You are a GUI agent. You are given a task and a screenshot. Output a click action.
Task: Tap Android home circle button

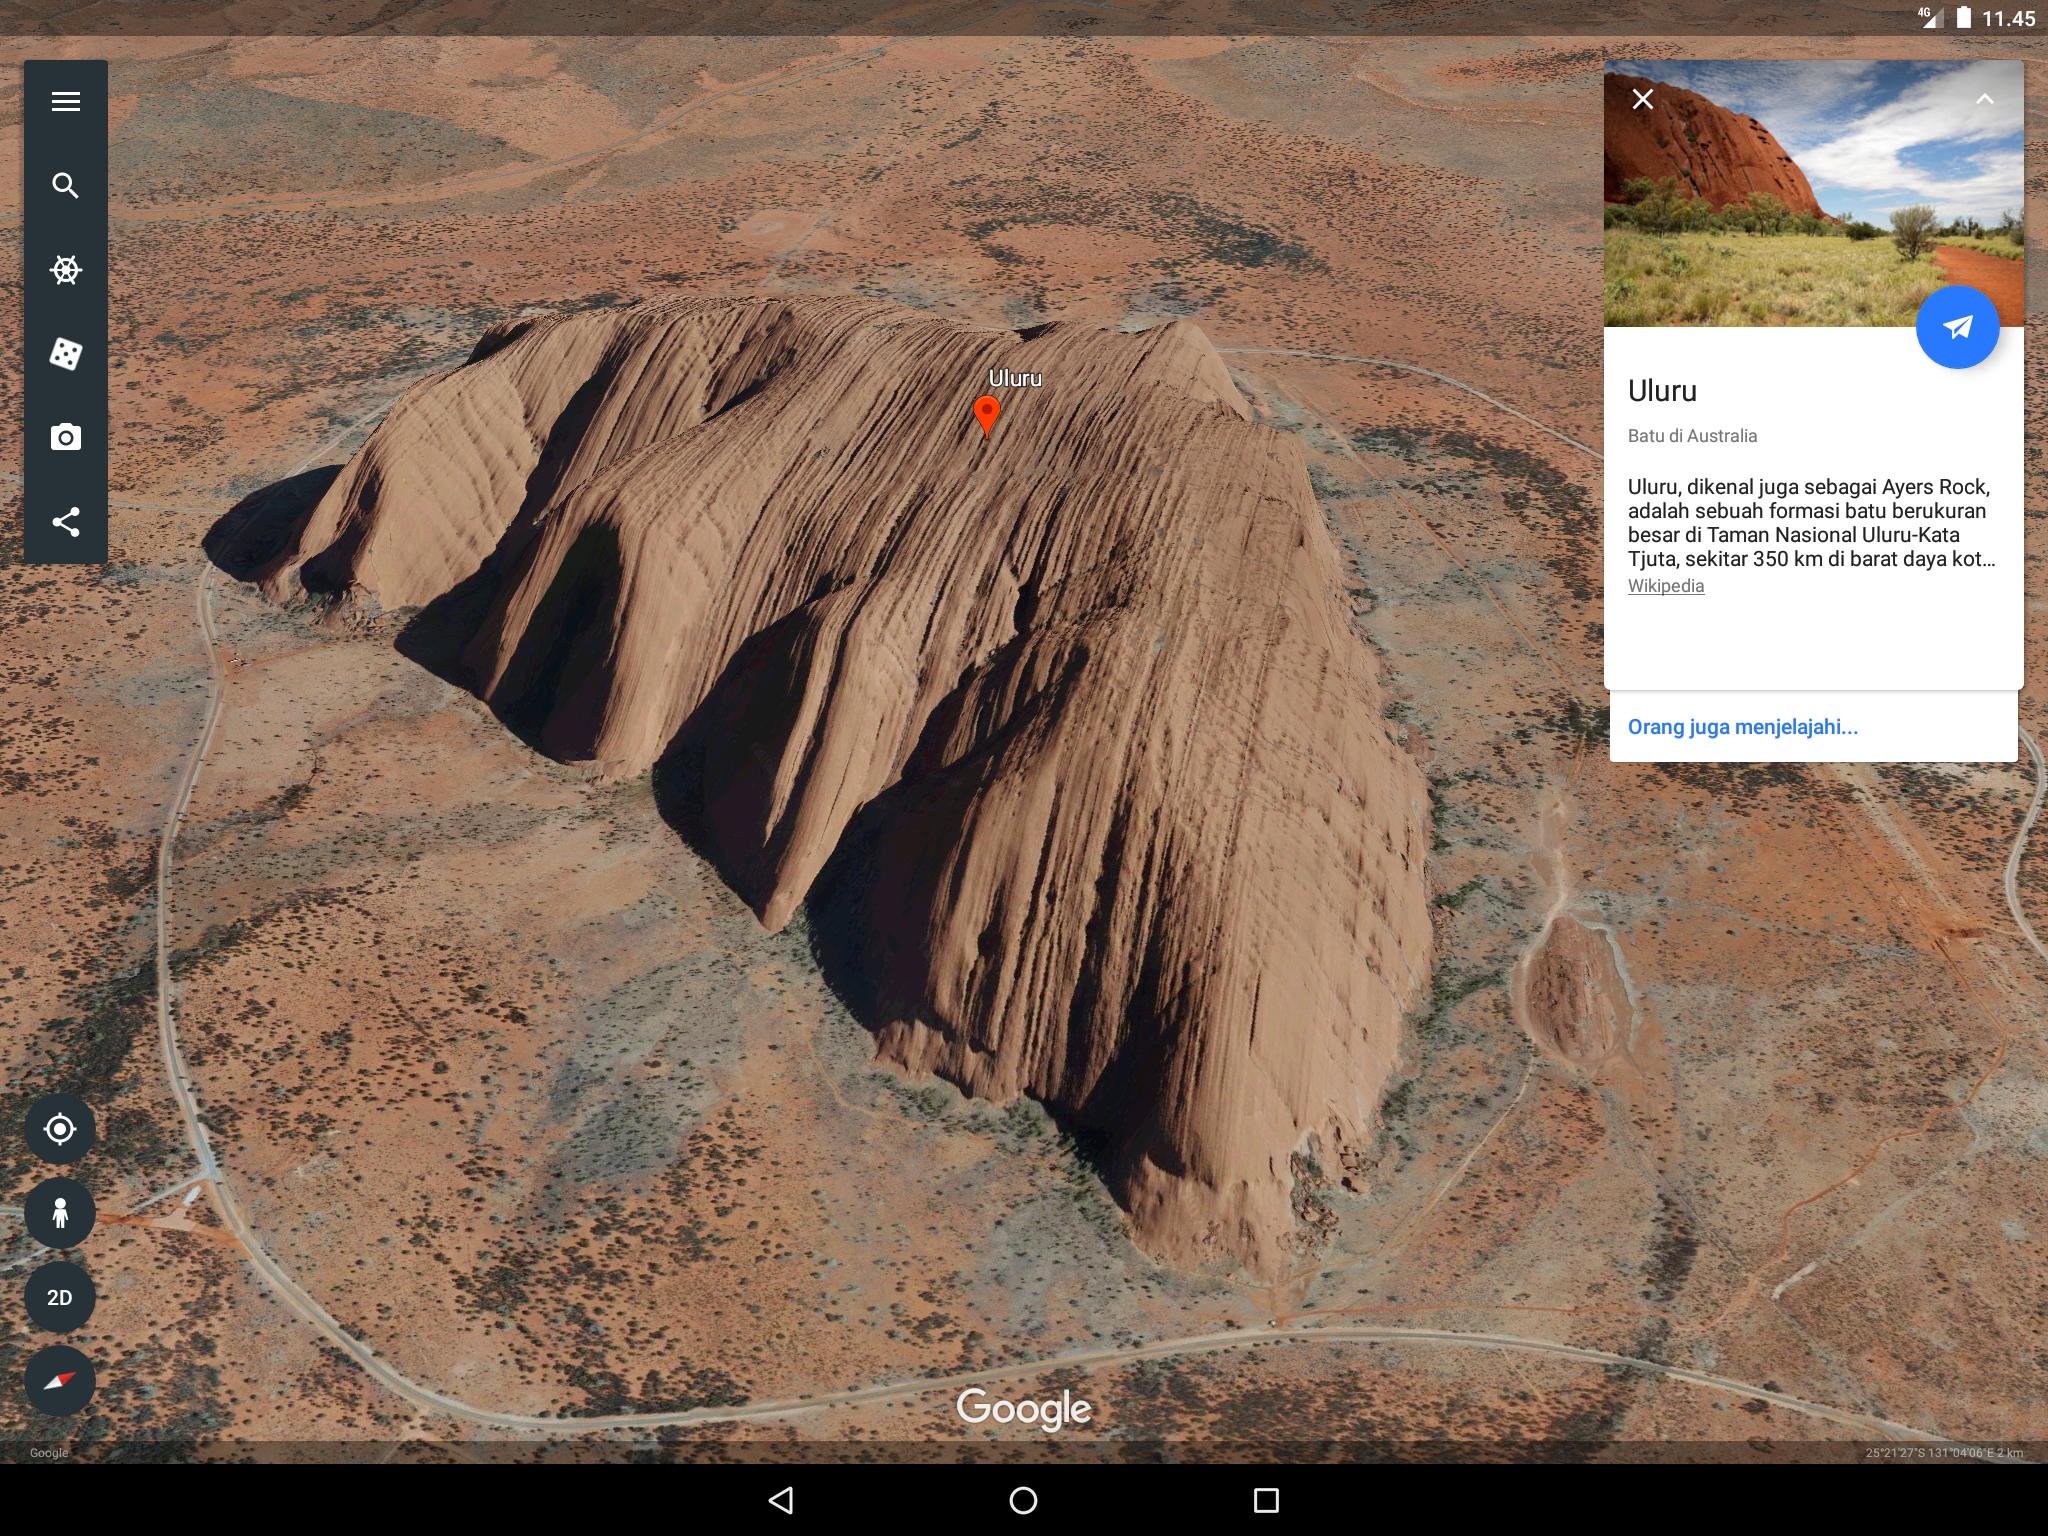point(1023,1500)
